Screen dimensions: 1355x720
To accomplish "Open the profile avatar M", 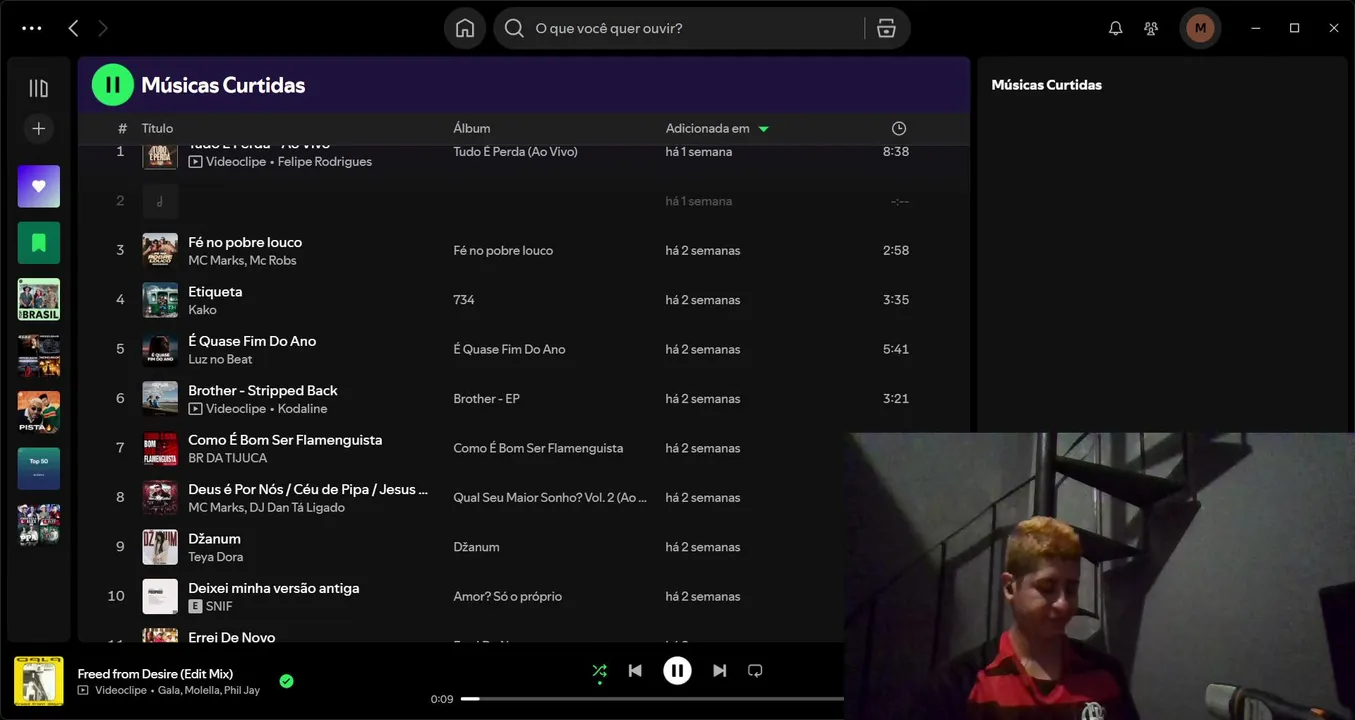I will (x=1200, y=28).
